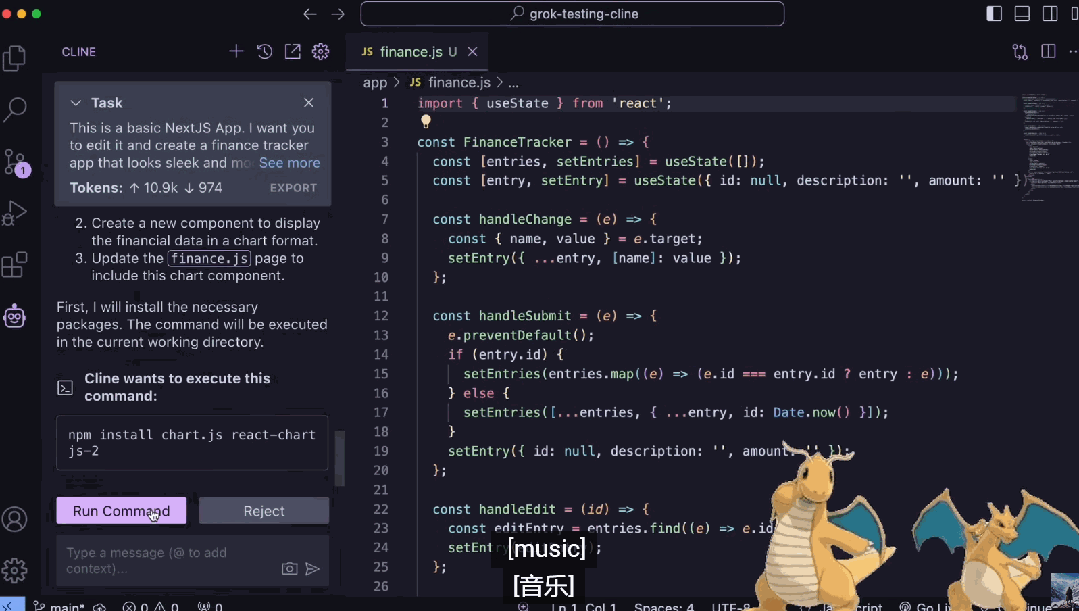Image resolution: width=1079 pixels, height=611 pixels.
Task: Click the Cline chat panel scrollbar
Action: (339, 459)
